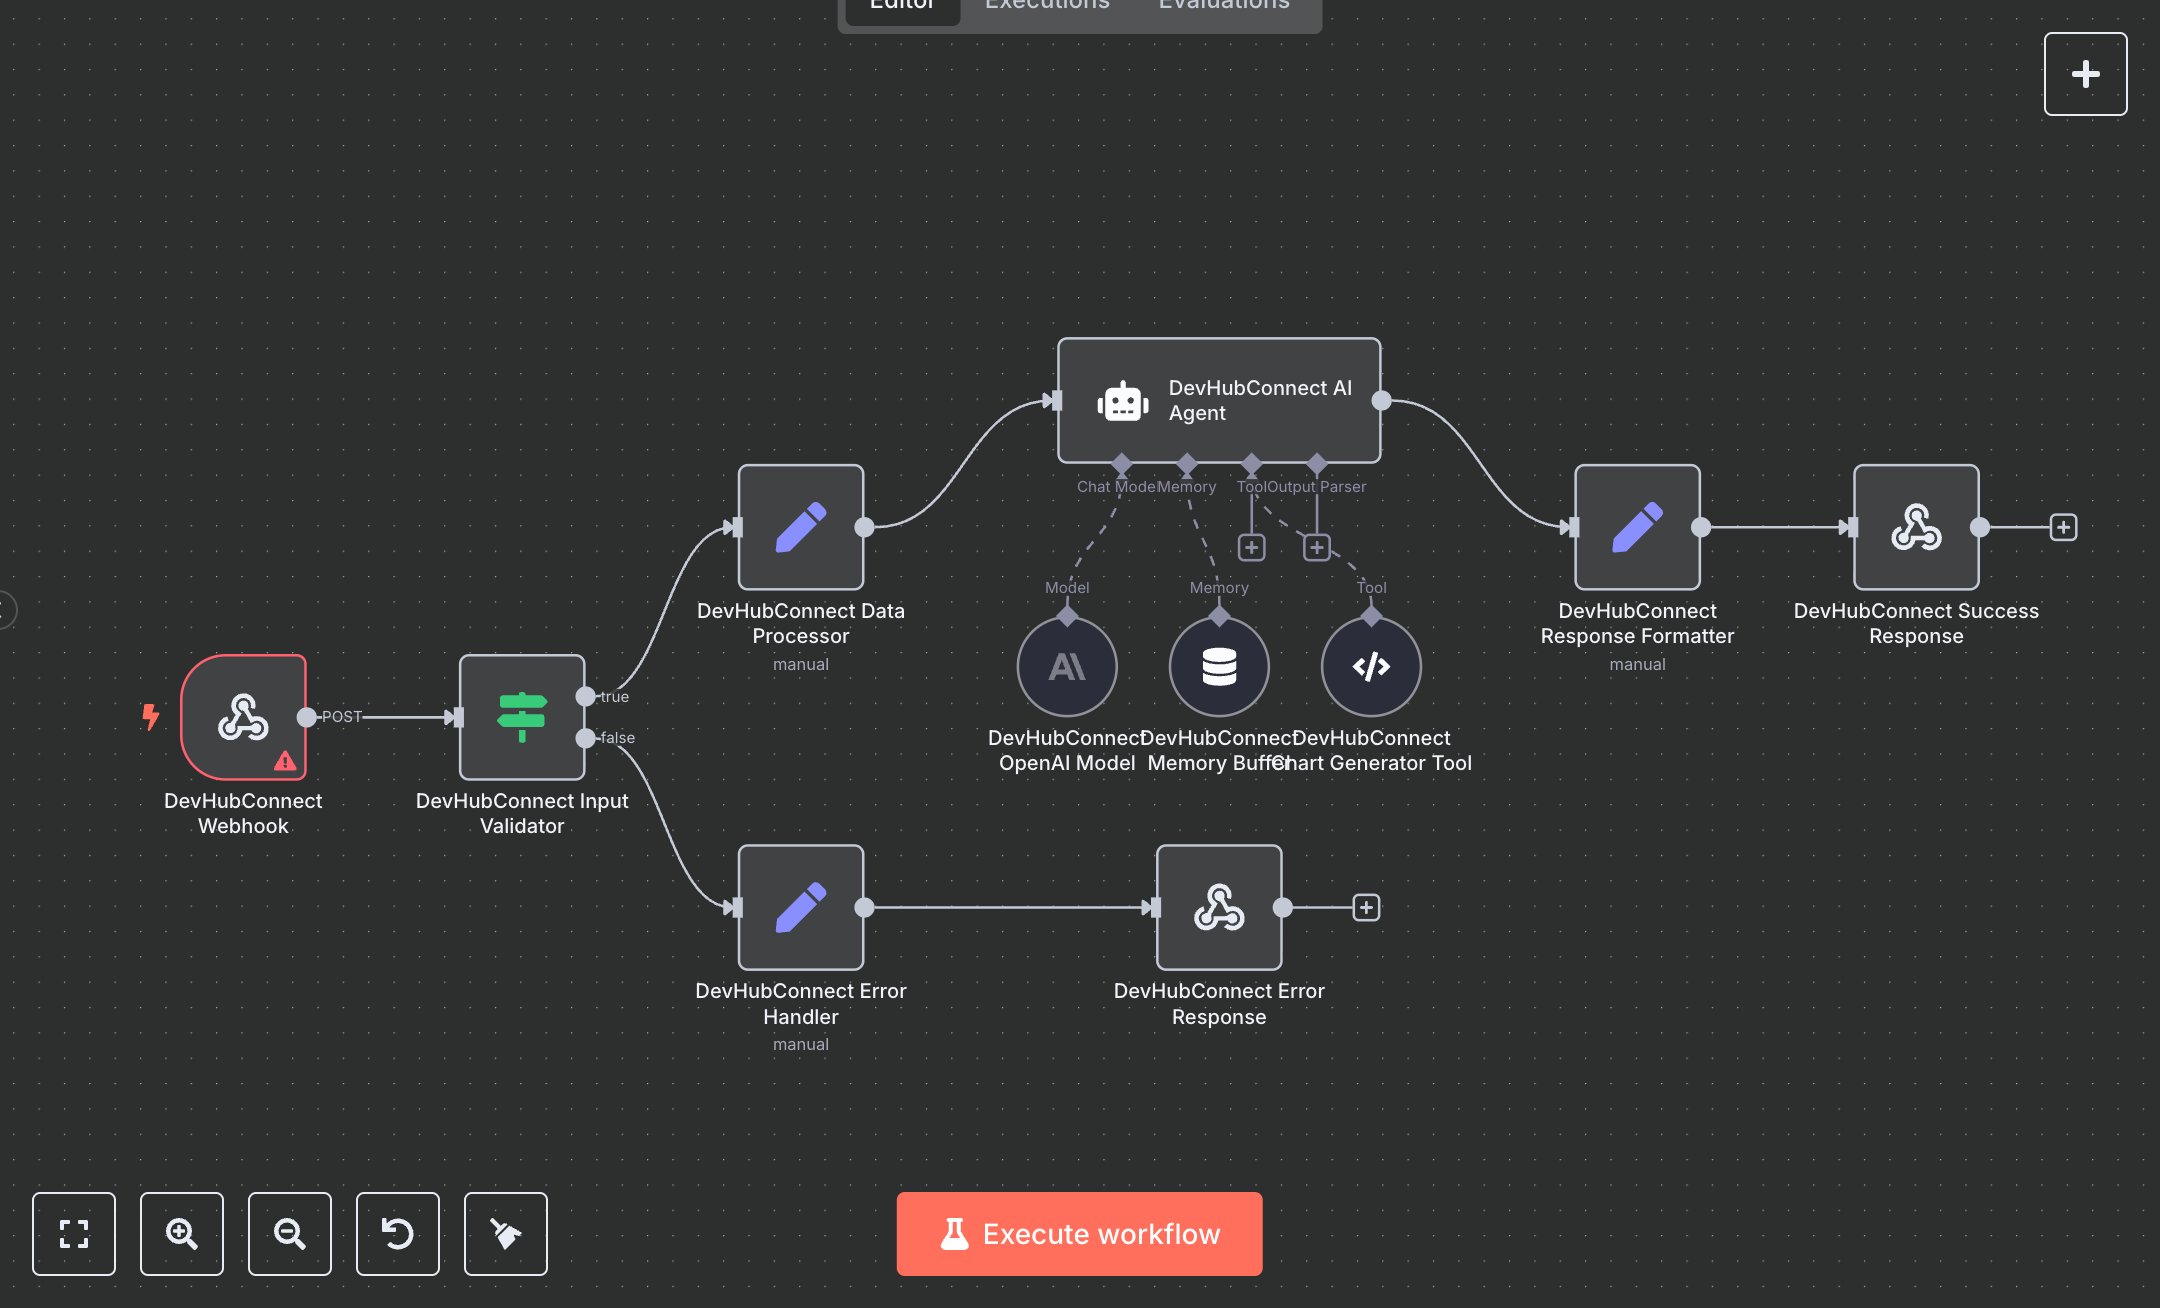Click the DevHubConnect Data Processor pencil icon
This screenshot has width=2160, height=1308.
(x=800, y=528)
